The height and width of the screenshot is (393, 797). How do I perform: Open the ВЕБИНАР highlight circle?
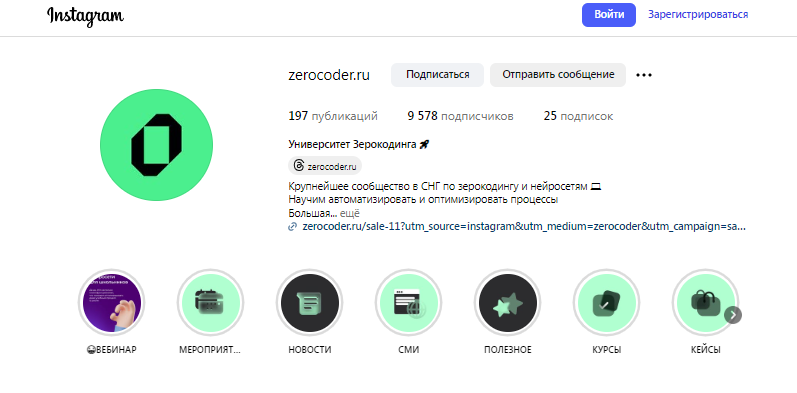[112, 303]
